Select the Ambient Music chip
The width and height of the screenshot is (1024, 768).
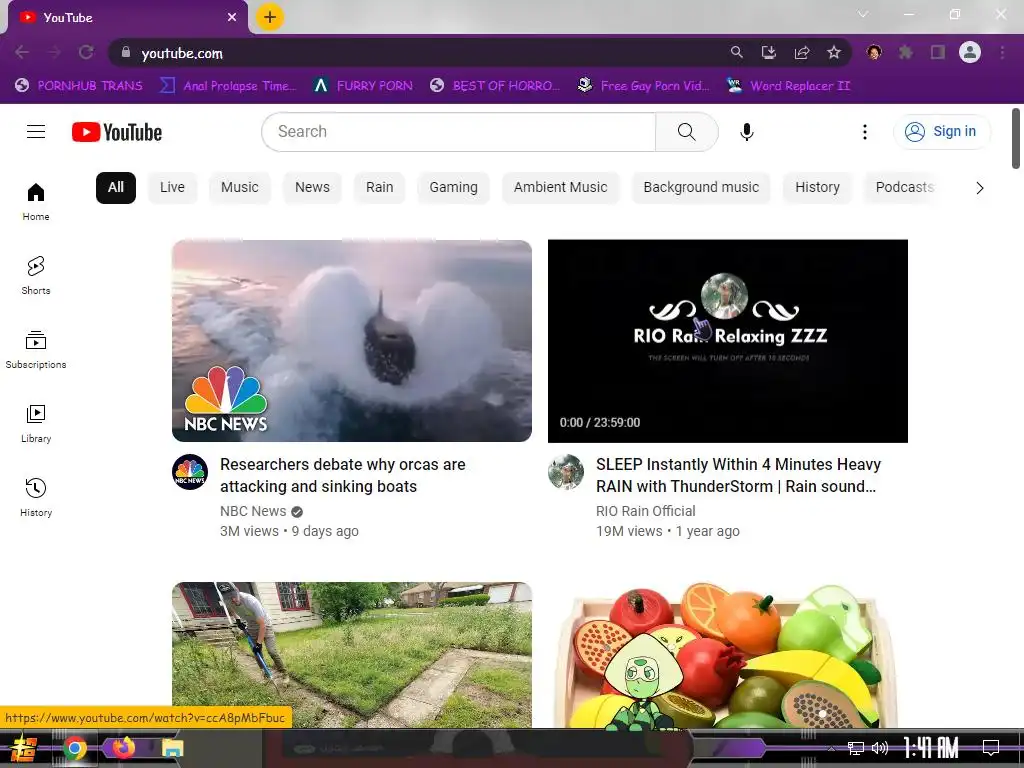pos(560,188)
